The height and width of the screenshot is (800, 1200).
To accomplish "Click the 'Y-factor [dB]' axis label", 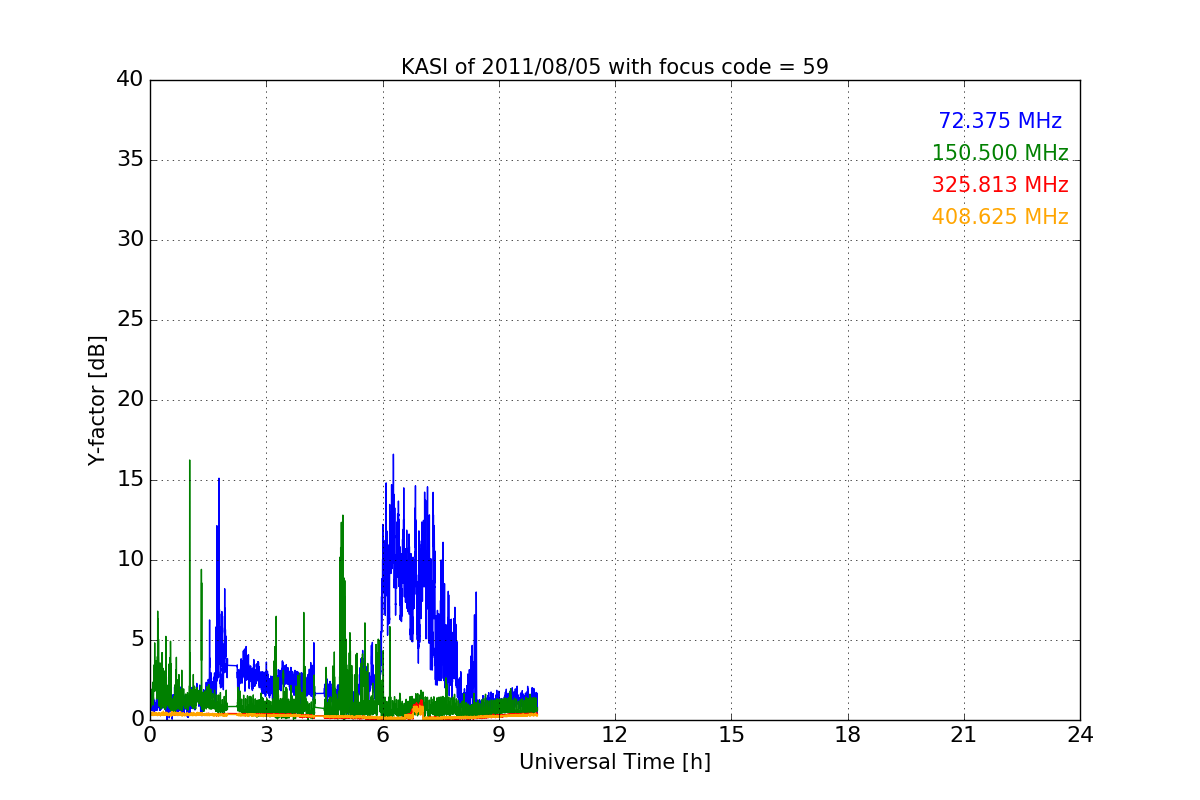I will tap(97, 400).
